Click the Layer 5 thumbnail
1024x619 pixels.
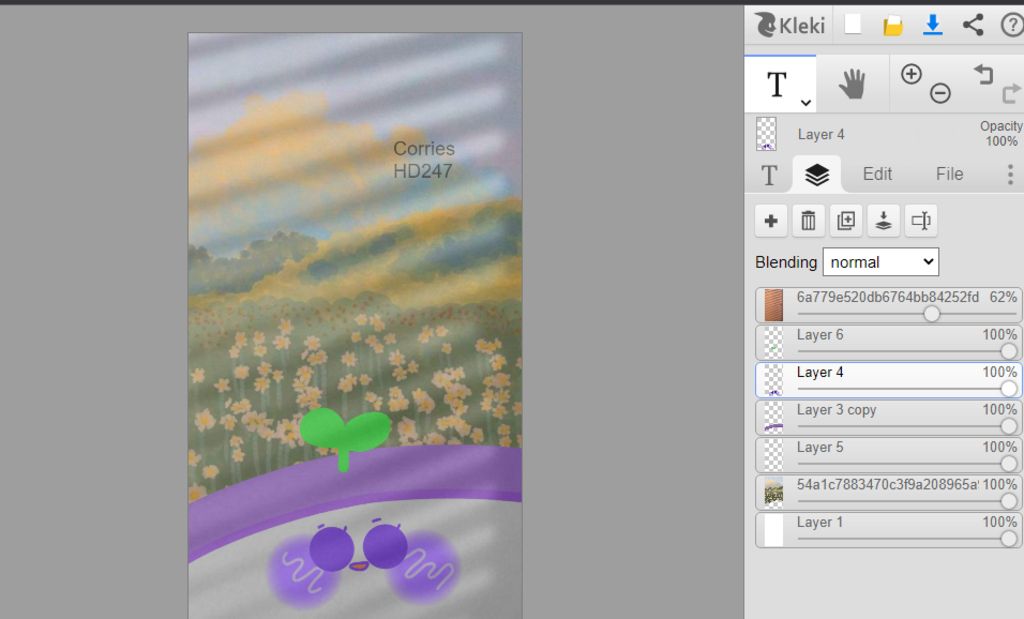773,455
